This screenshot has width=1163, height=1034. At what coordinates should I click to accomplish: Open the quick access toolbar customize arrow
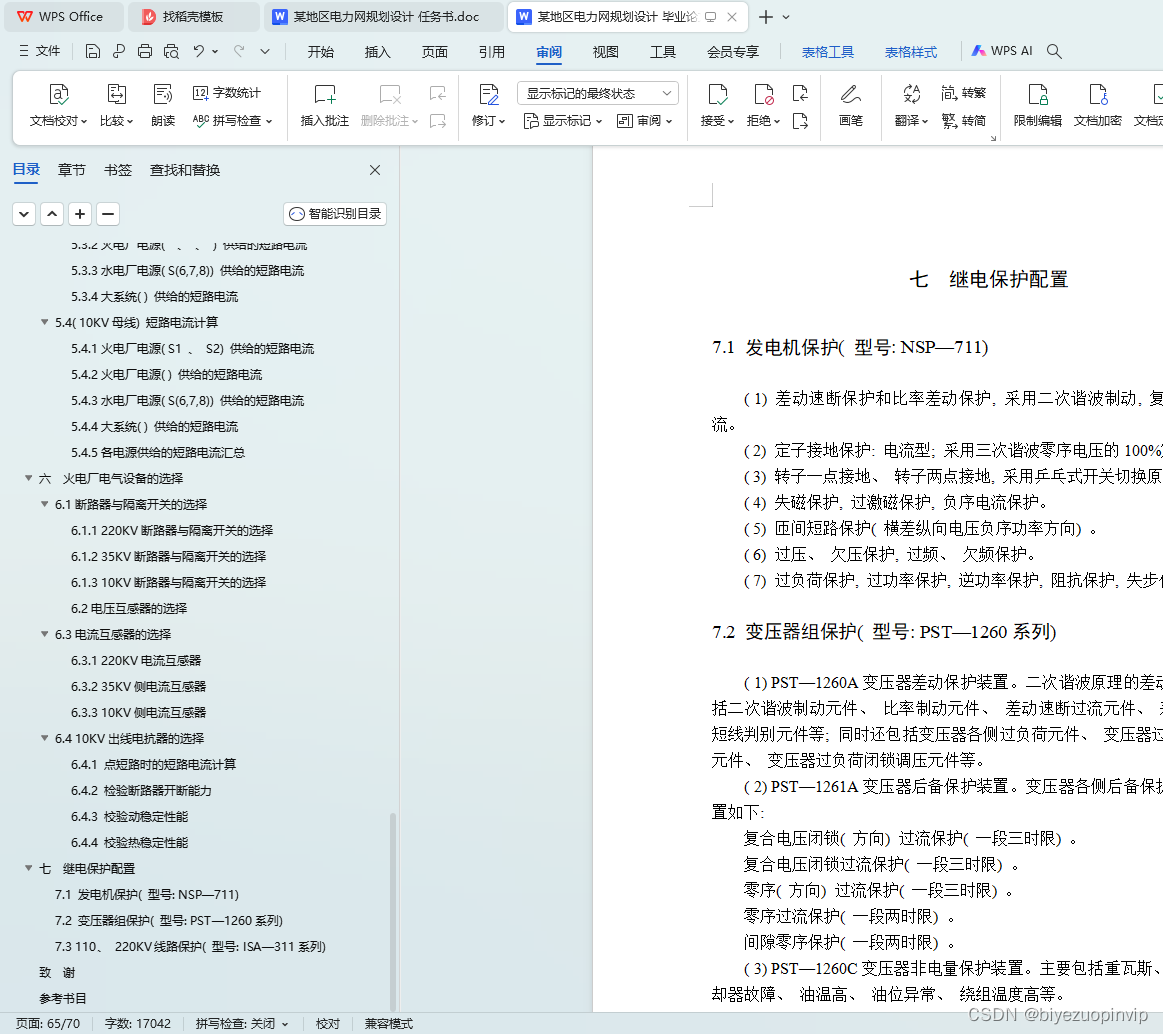[x=265, y=51]
